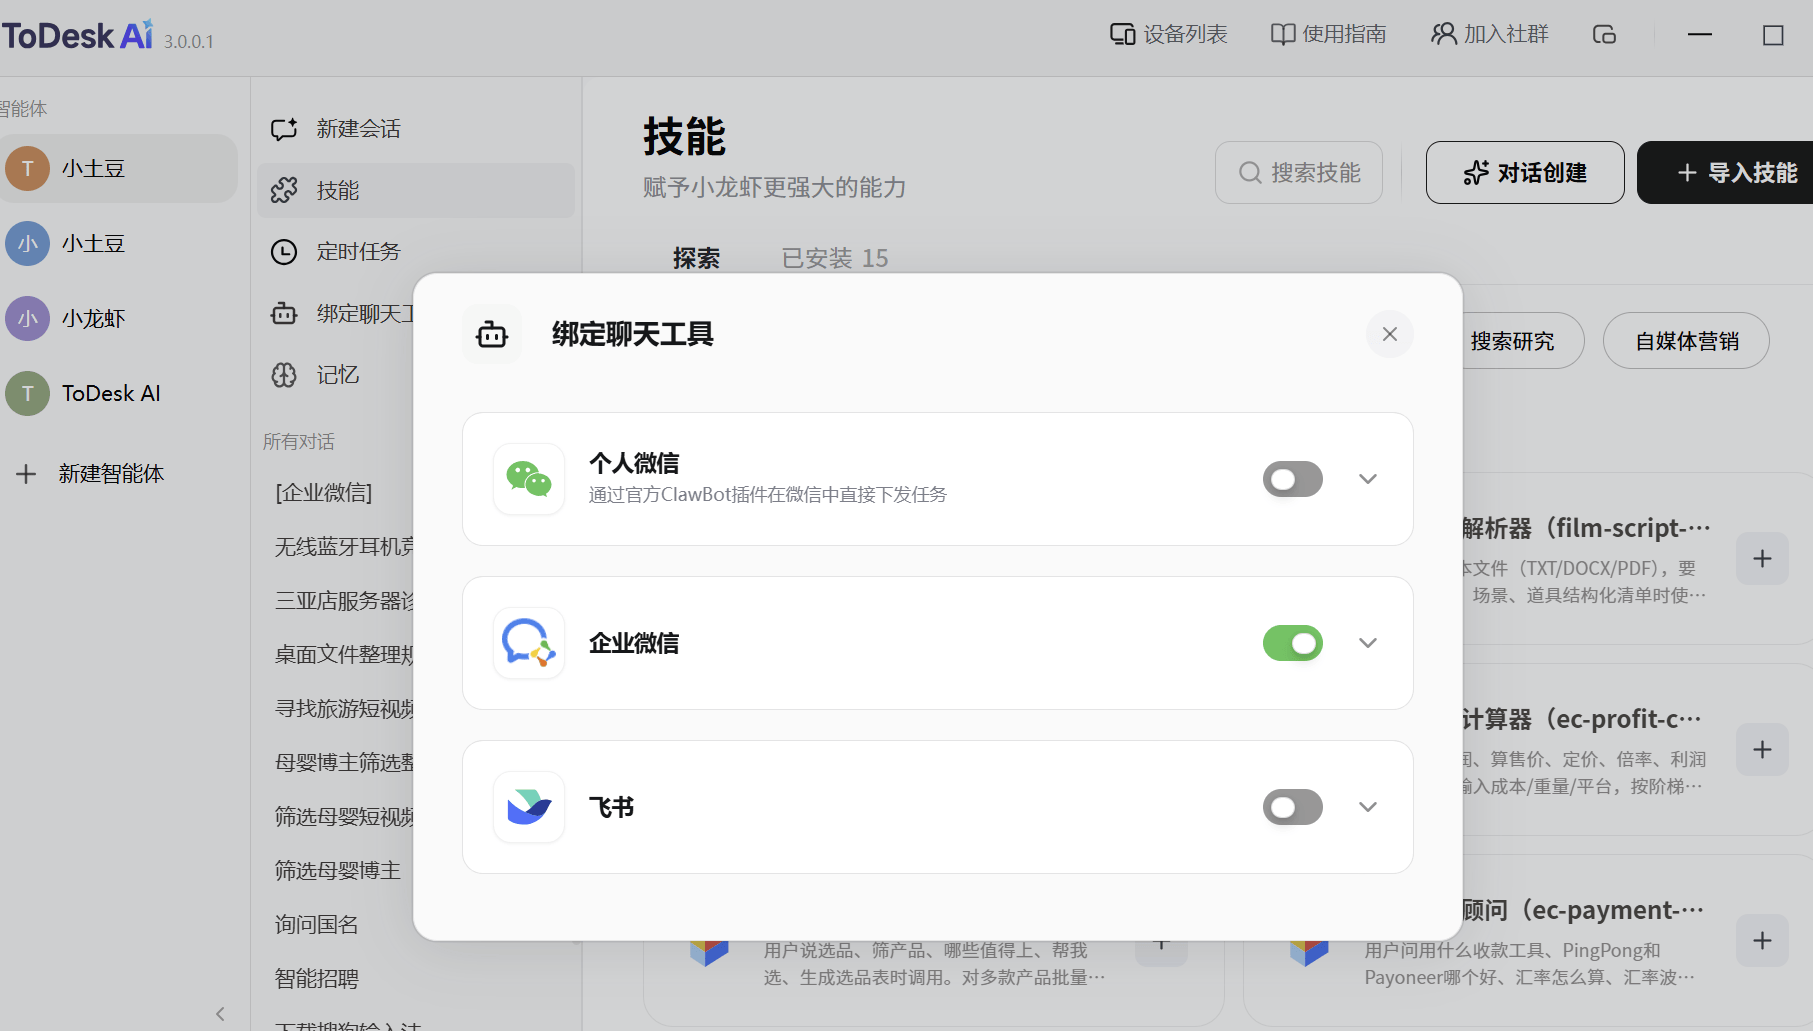Click the 小龙虾 agent name

coord(93,318)
